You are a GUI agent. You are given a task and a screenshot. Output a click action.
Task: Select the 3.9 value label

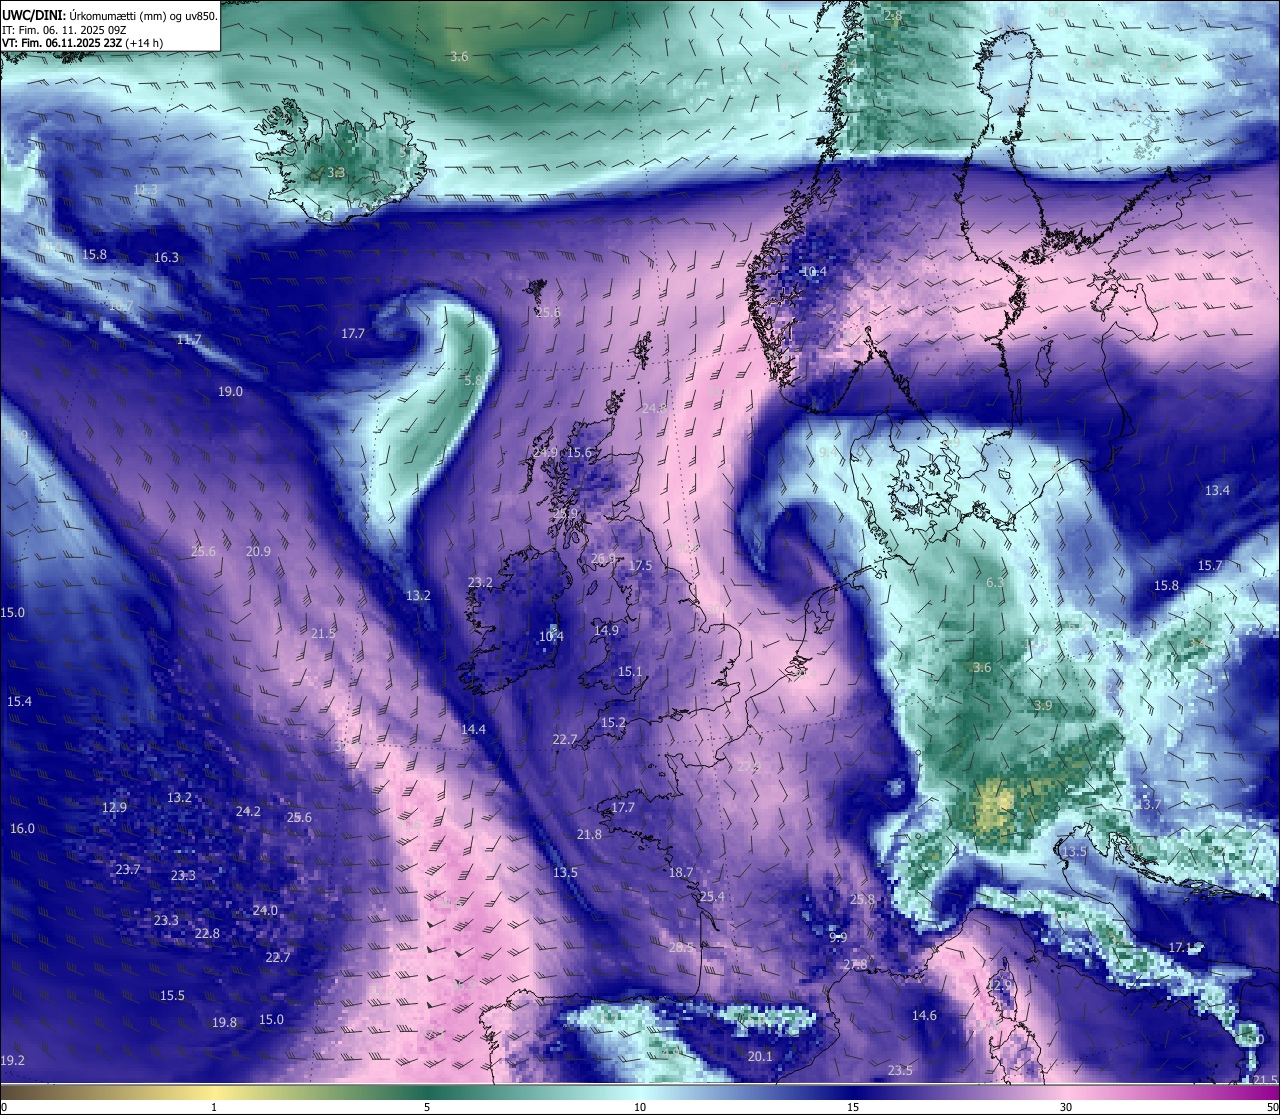tap(1042, 706)
